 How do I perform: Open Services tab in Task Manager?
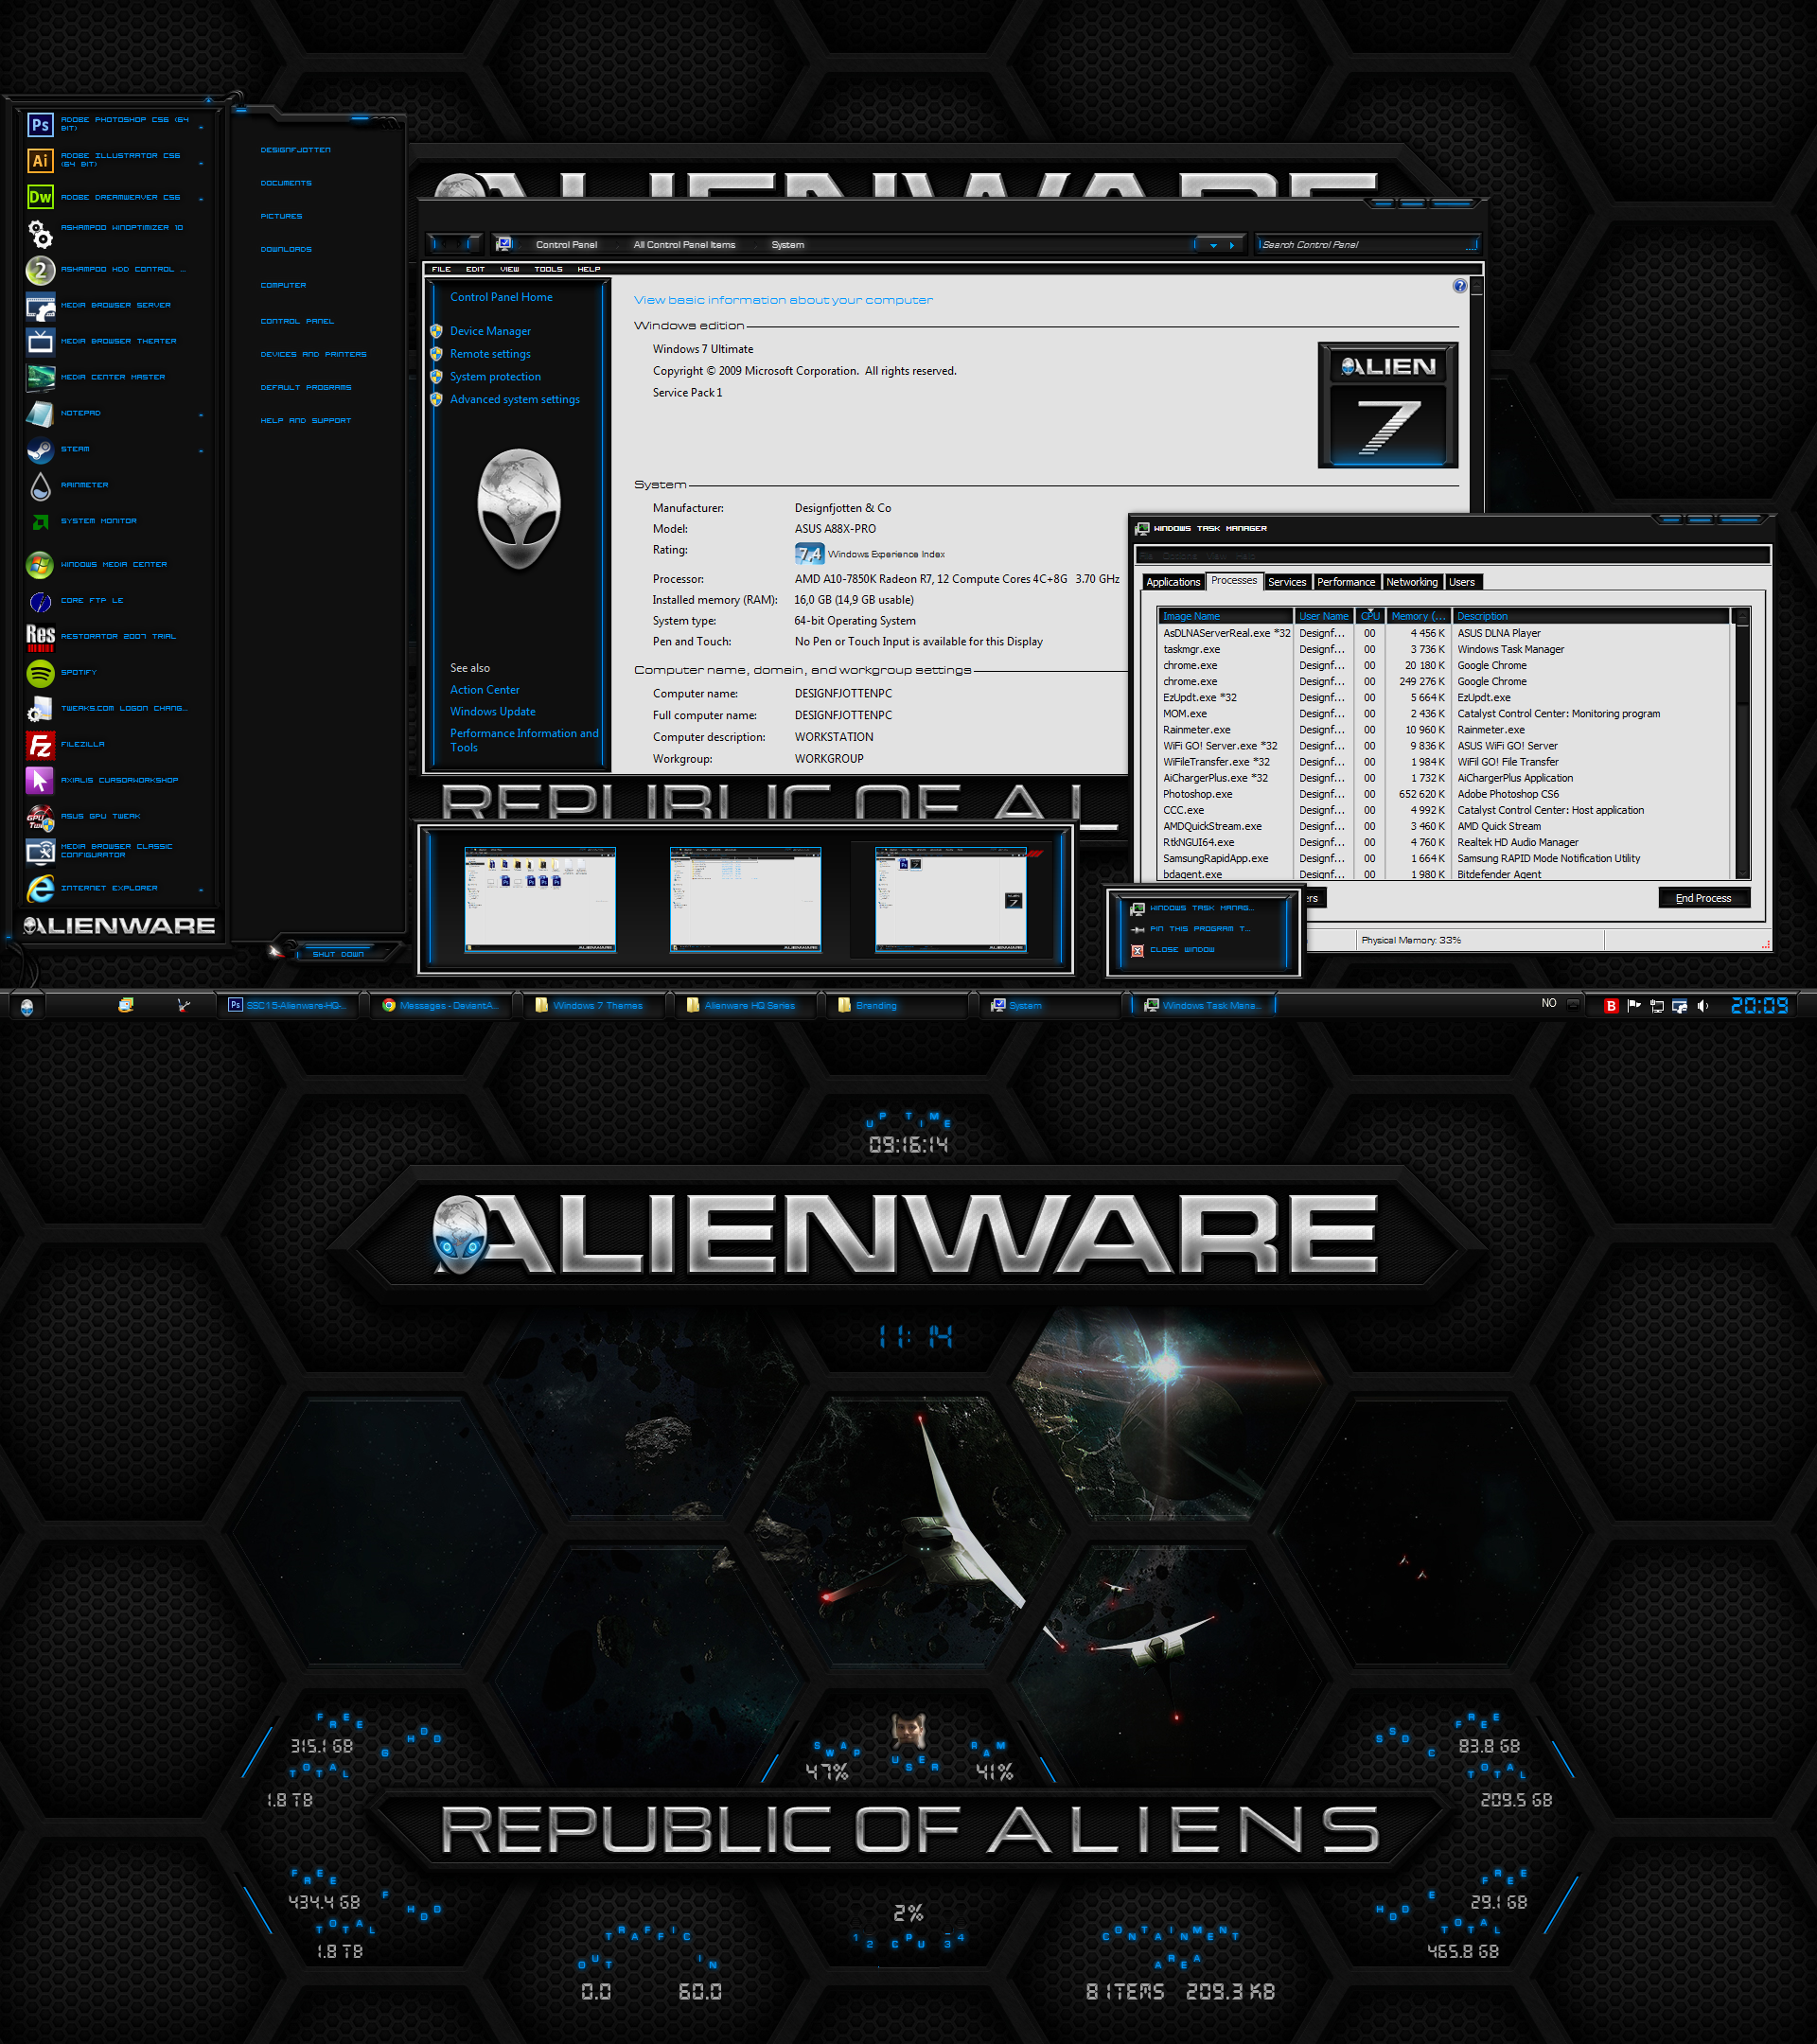click(x=1287, y=582)
